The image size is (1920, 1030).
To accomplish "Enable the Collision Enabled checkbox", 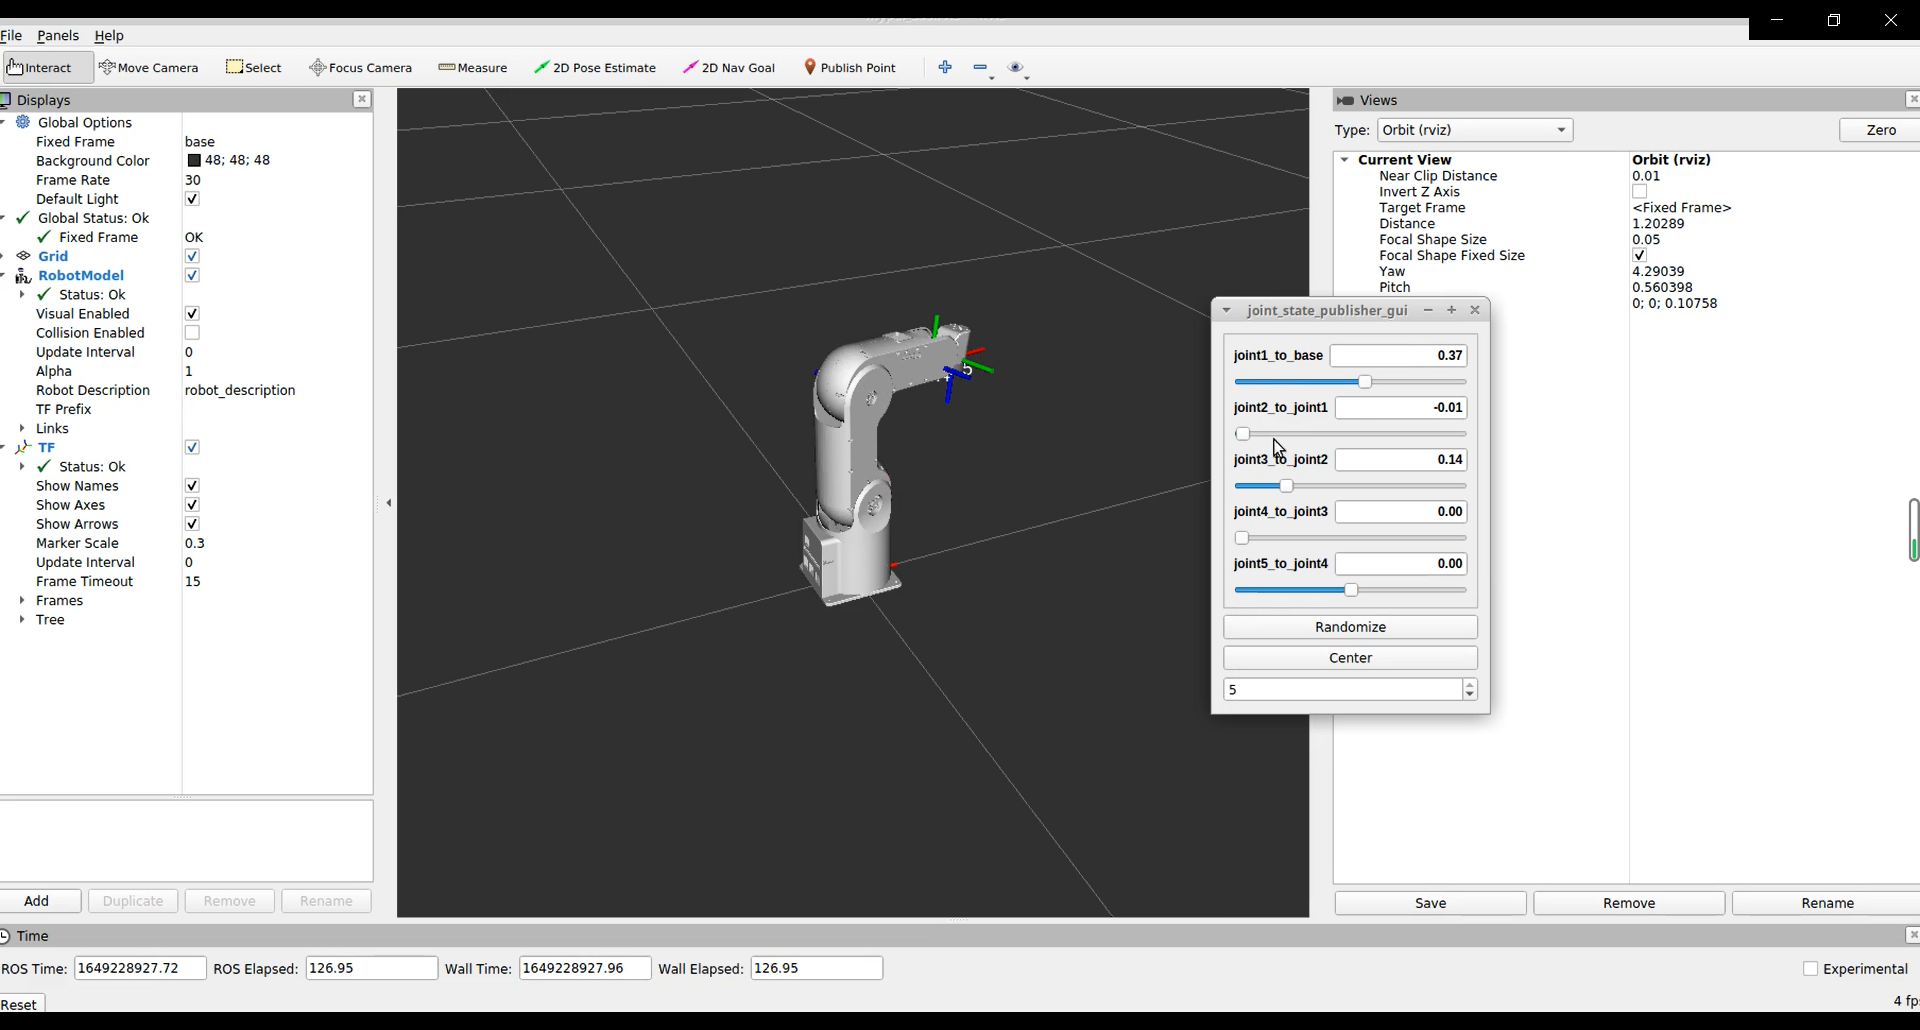I will tap(192, 333).
